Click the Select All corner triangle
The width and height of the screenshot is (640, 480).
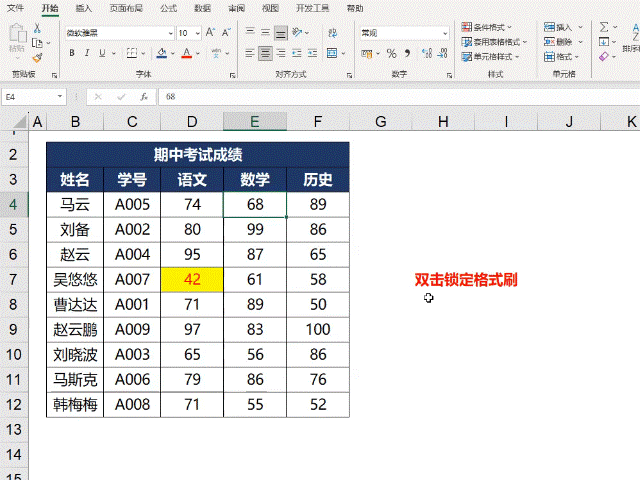(x=19, y=122)
